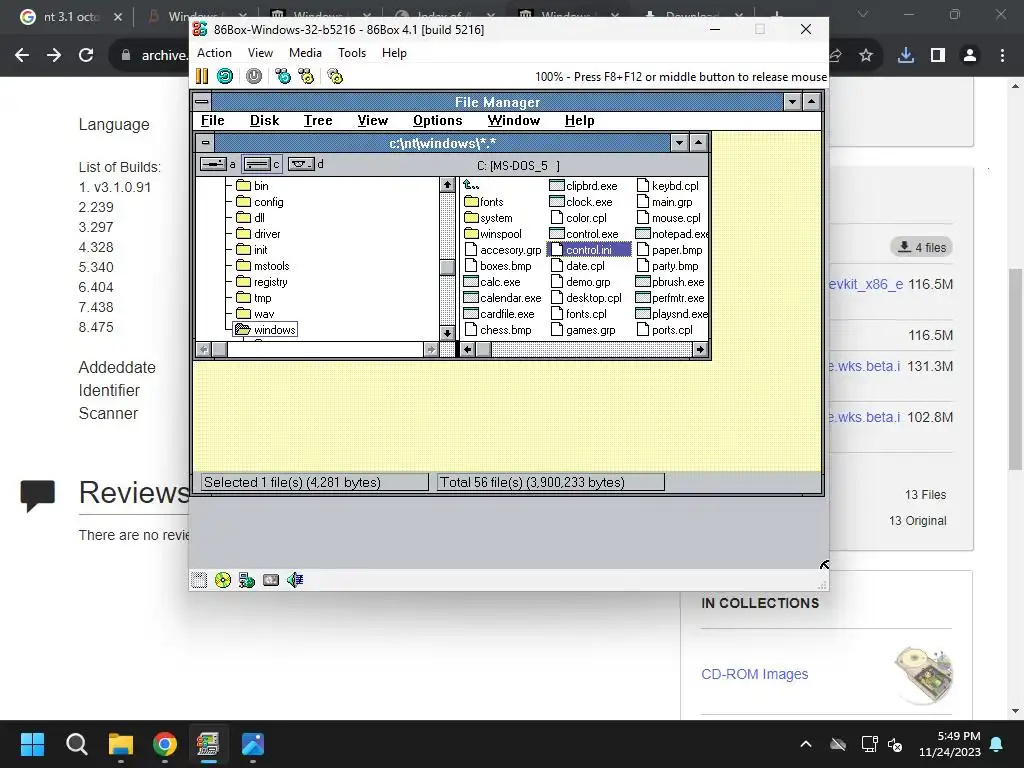This screenshot has width=1024, height=768.
Task: Click the CD-ROM status bar icon
Action: [x=223, y=580]
